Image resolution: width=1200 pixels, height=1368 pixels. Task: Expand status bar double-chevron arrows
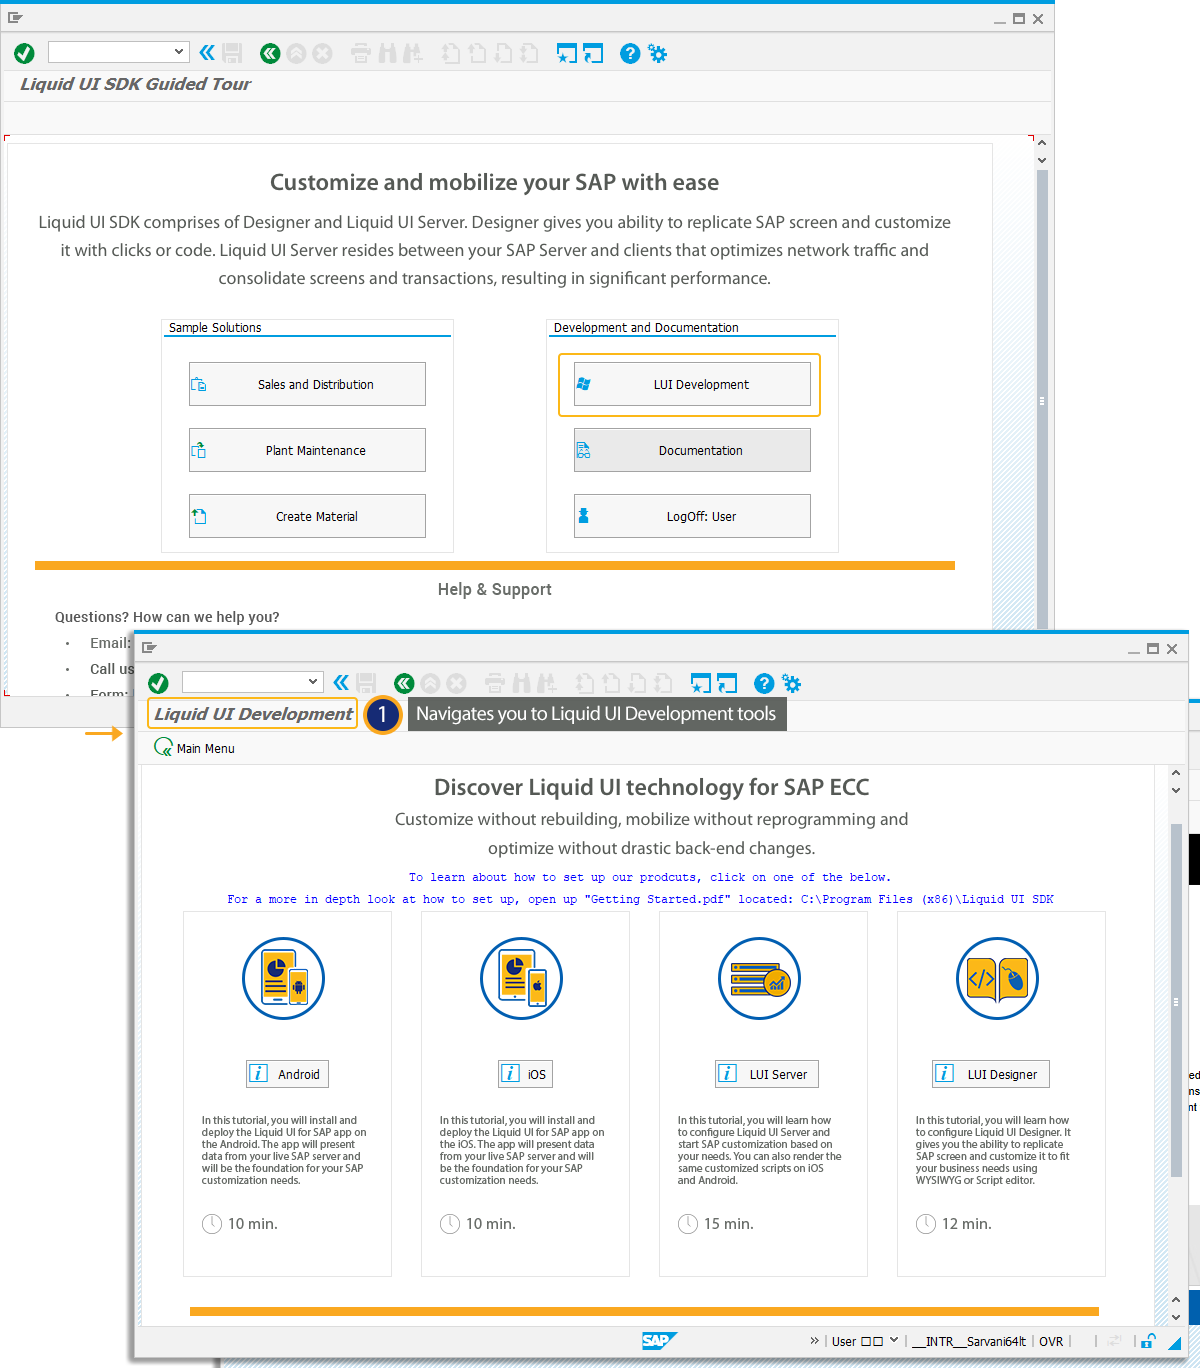(x=815, y=1341)
